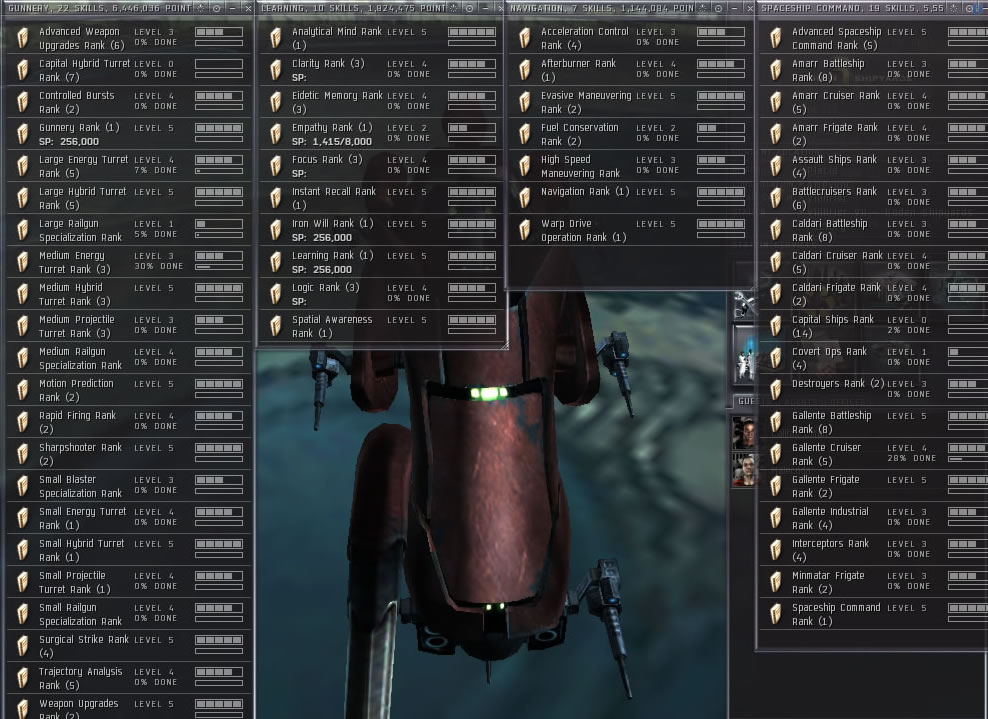The height and width of the screenshot is (719, 988).
Task: Click the Spatial Awareness skill book icon
Action: click(x=275, y=326)
